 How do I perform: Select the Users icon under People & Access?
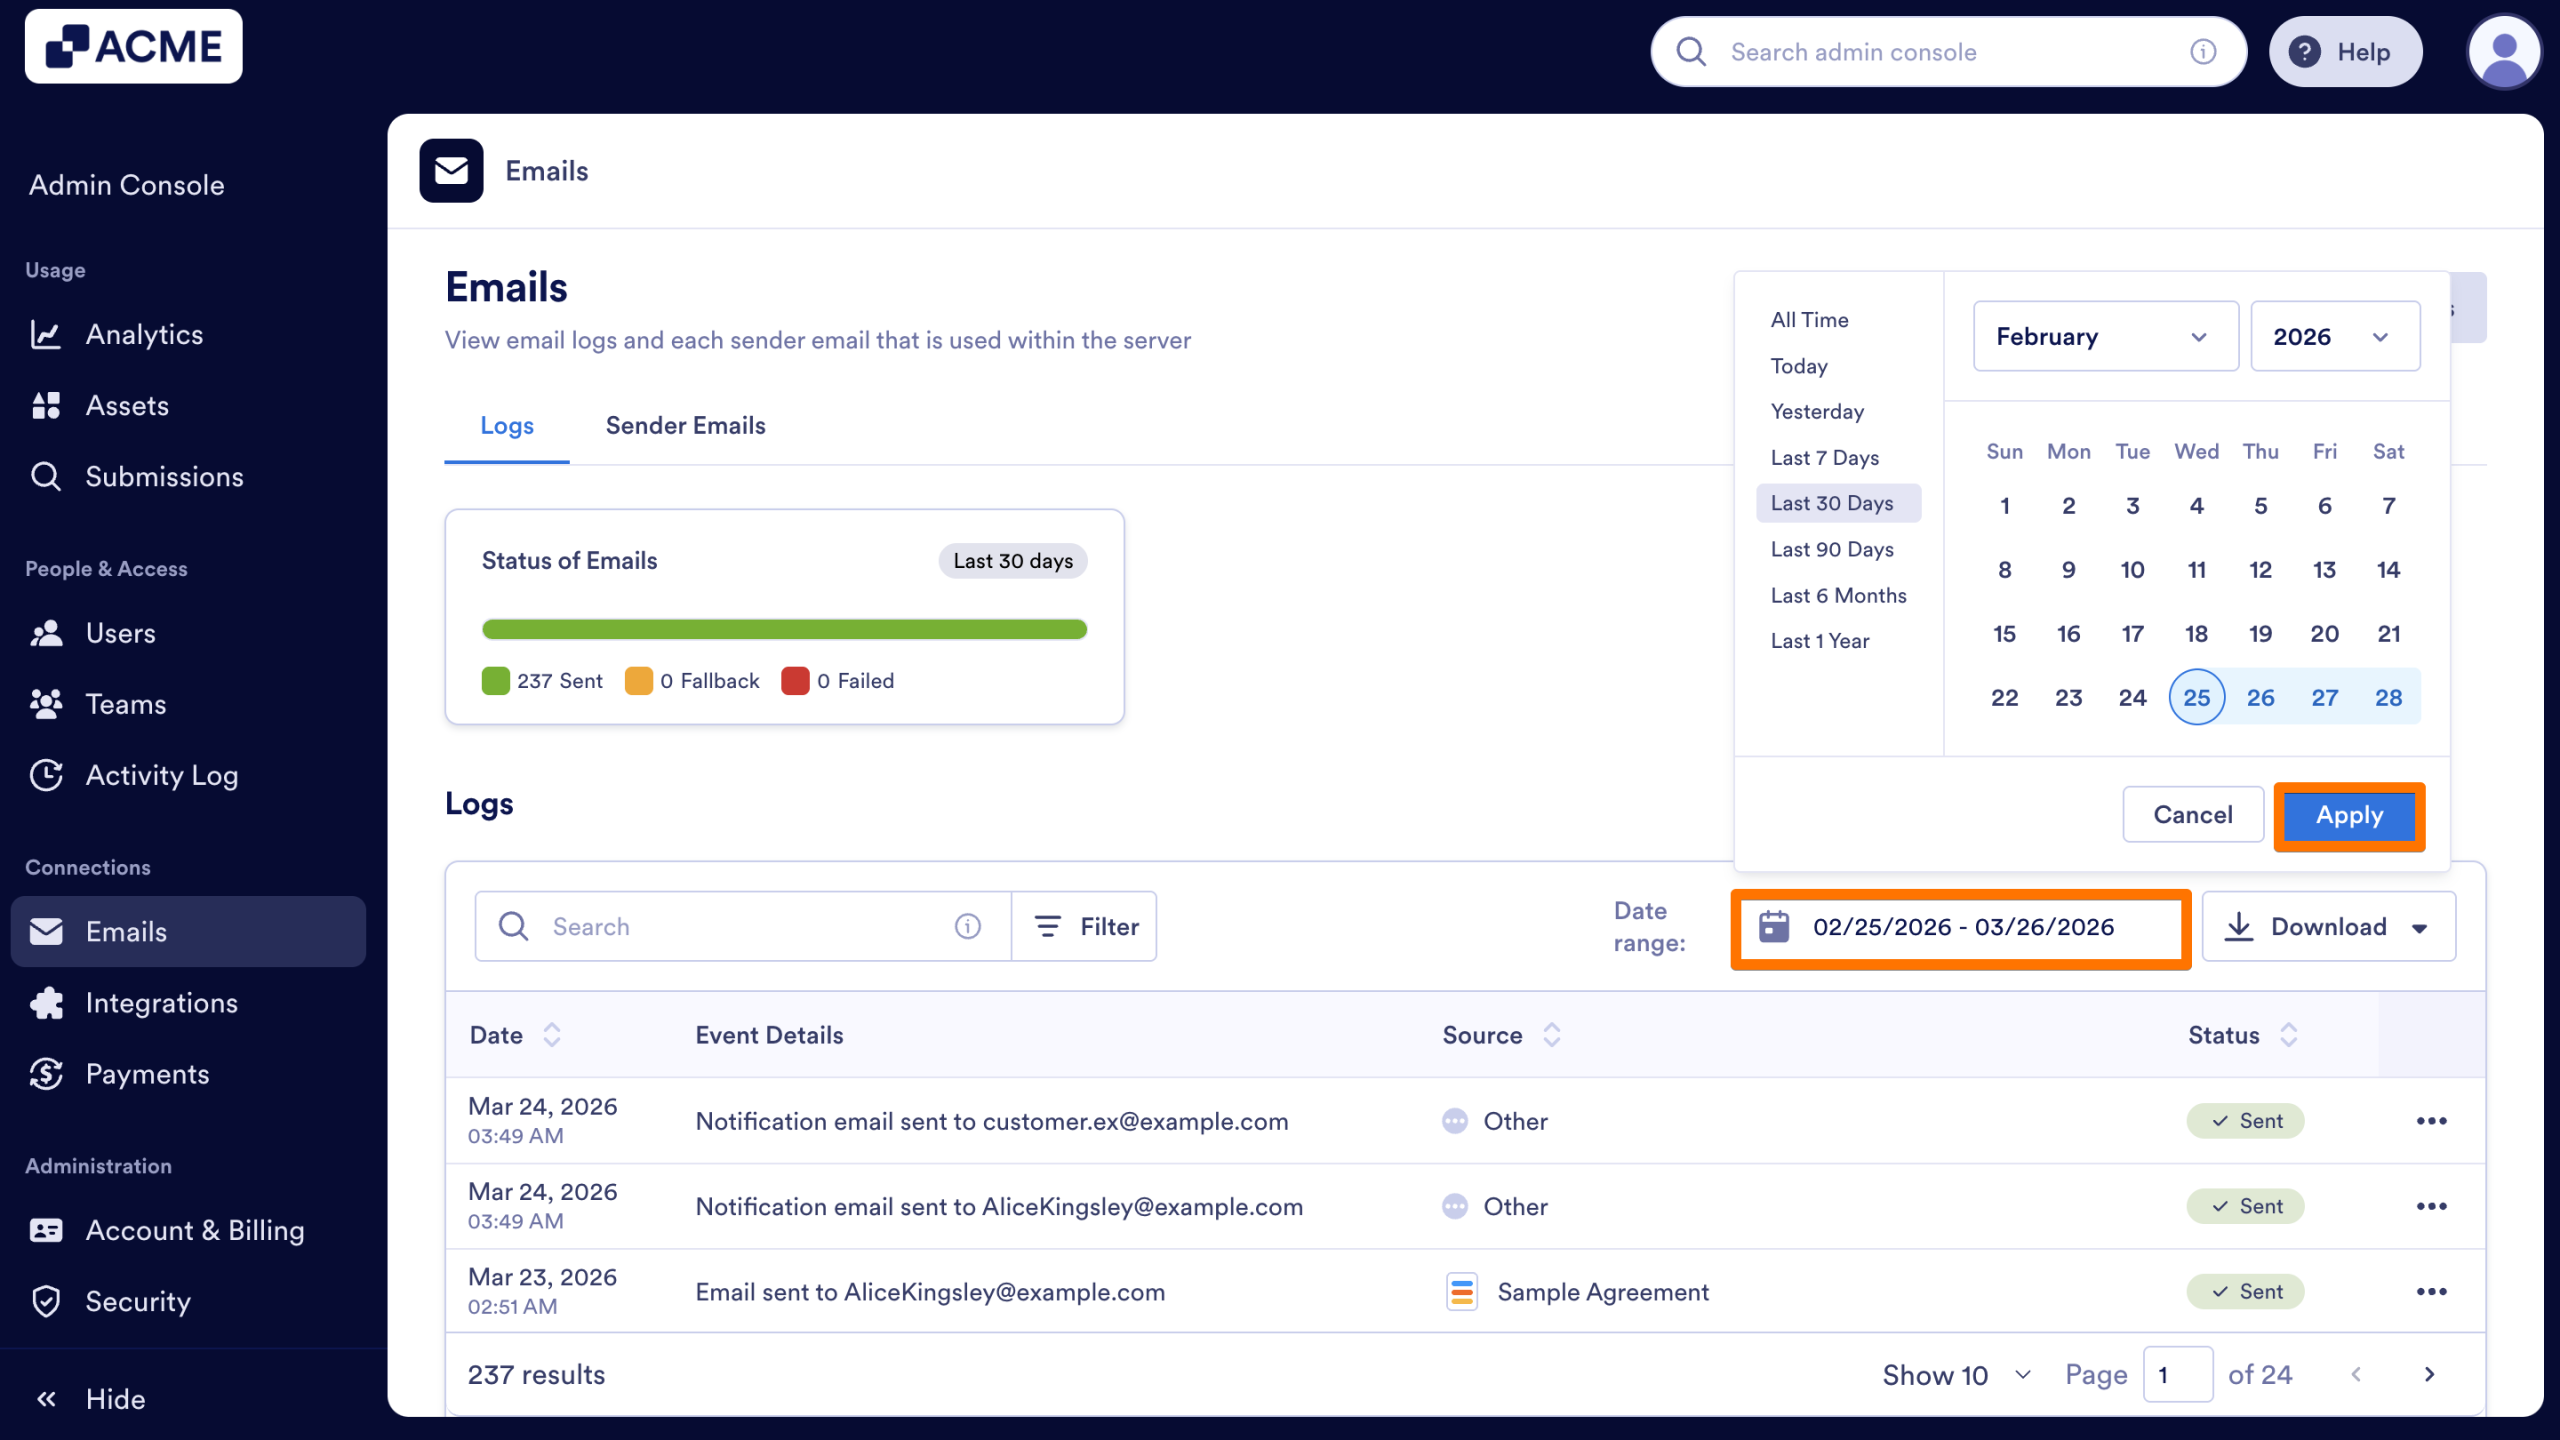pos(46,632)
